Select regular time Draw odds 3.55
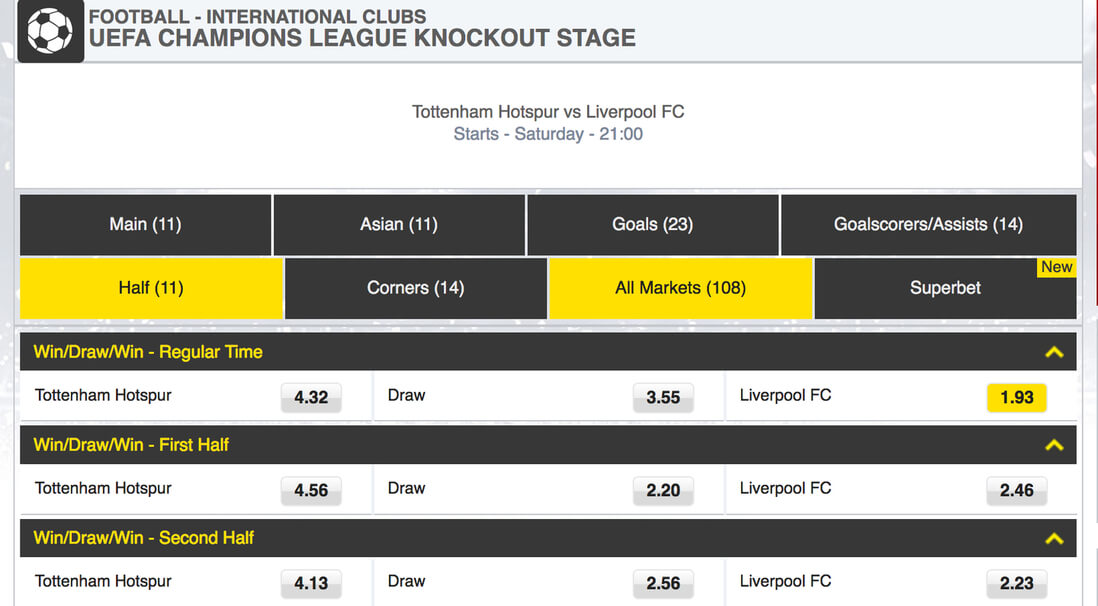The image size is (1098, 606). tap(663, 397)
